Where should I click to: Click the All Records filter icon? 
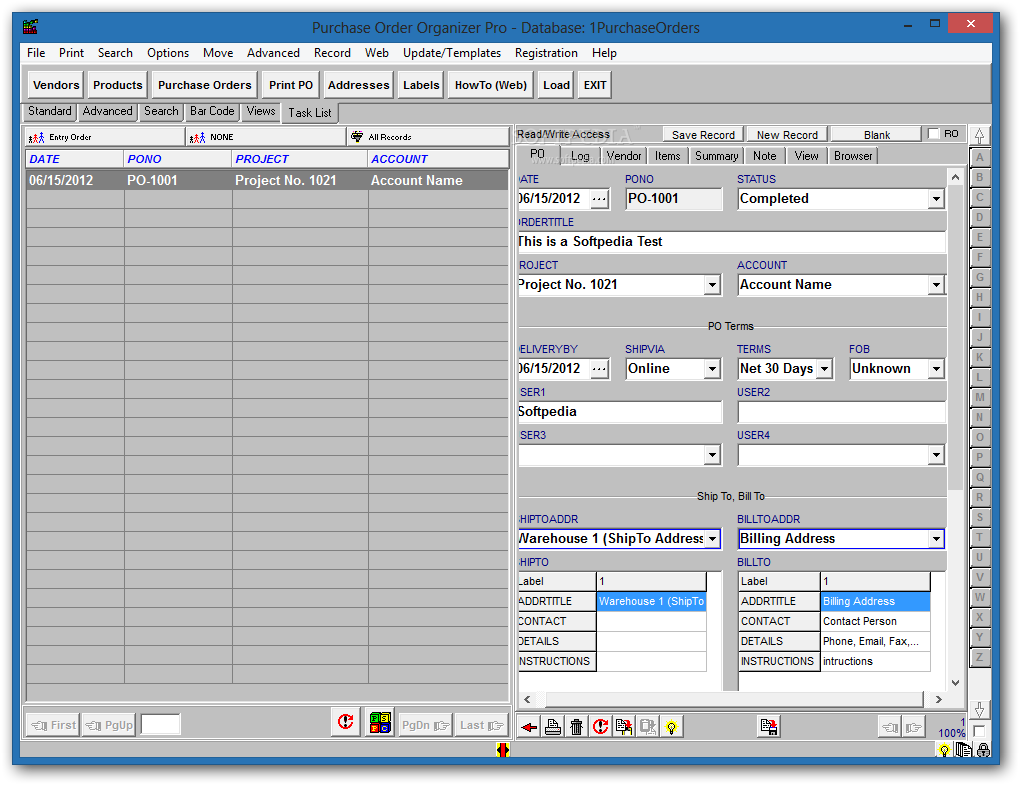(x=357, y=137)
